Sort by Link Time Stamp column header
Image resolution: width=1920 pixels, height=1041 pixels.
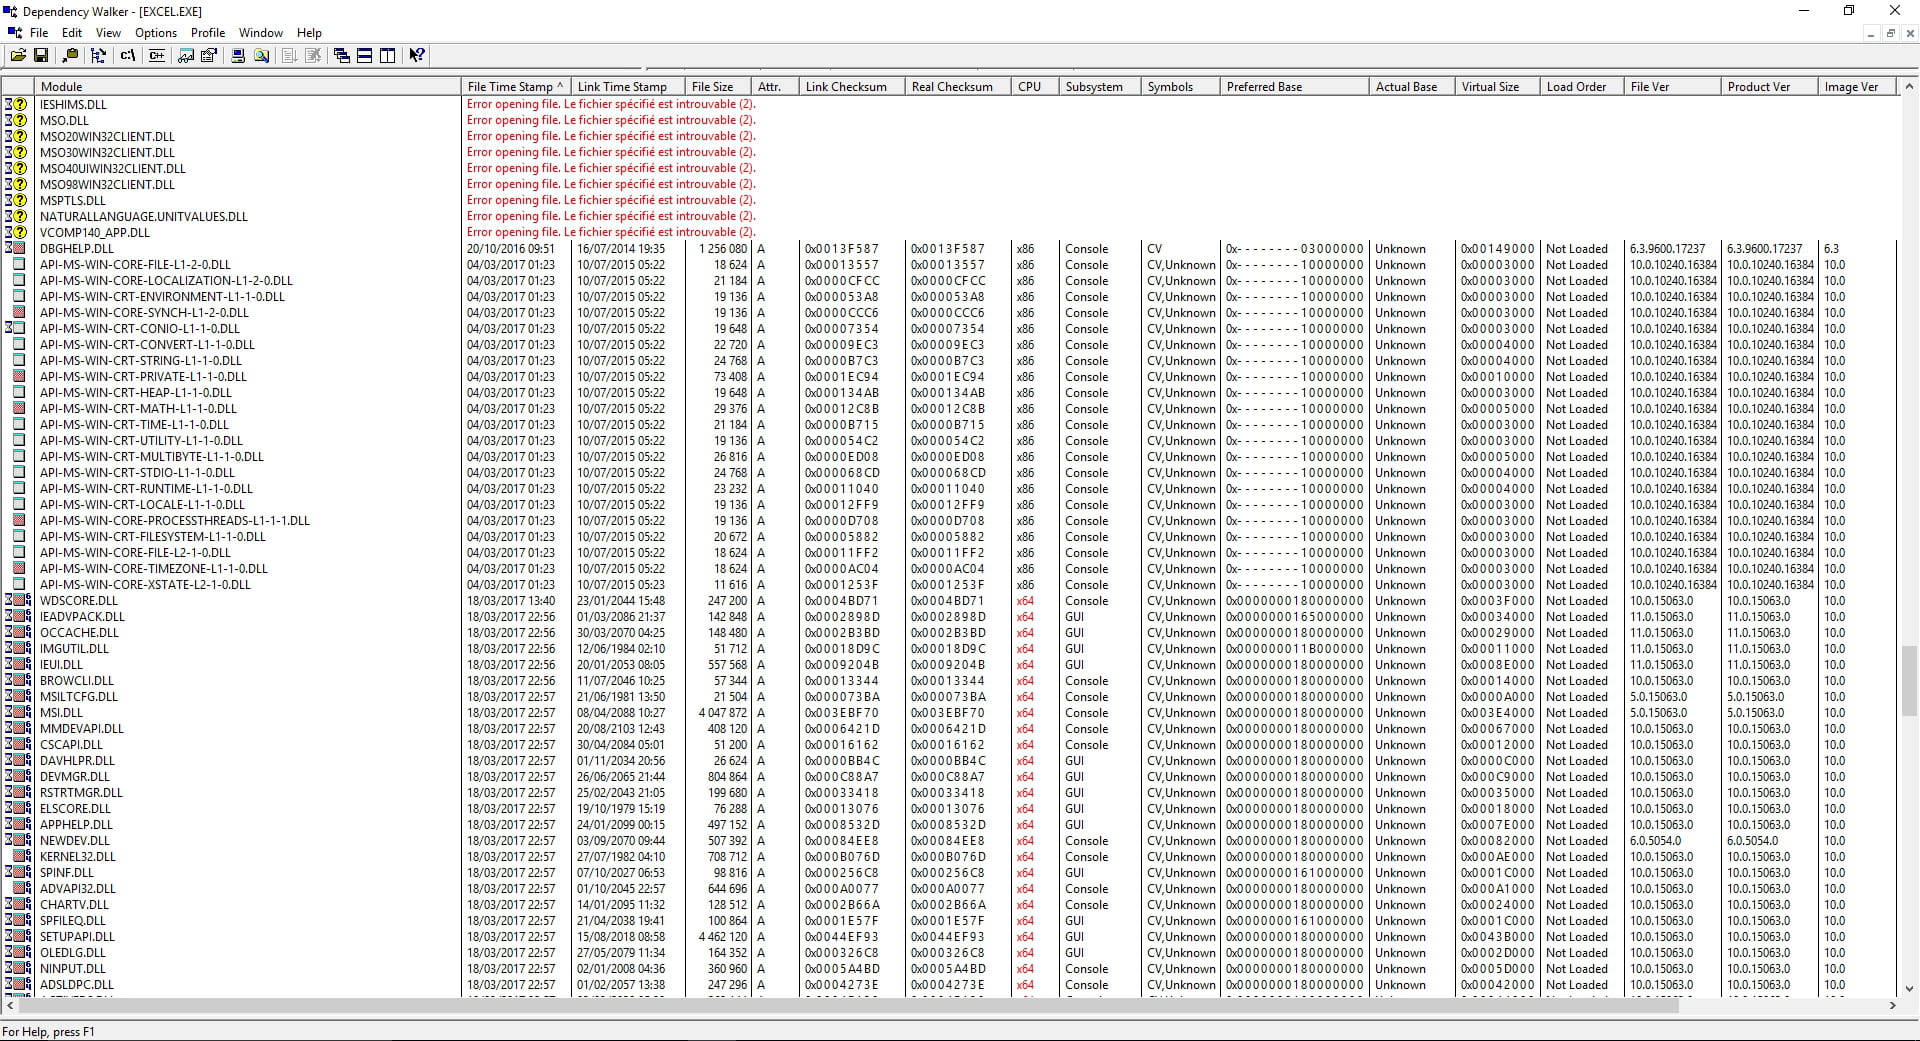pyautogui.click(x=628, y=87)
